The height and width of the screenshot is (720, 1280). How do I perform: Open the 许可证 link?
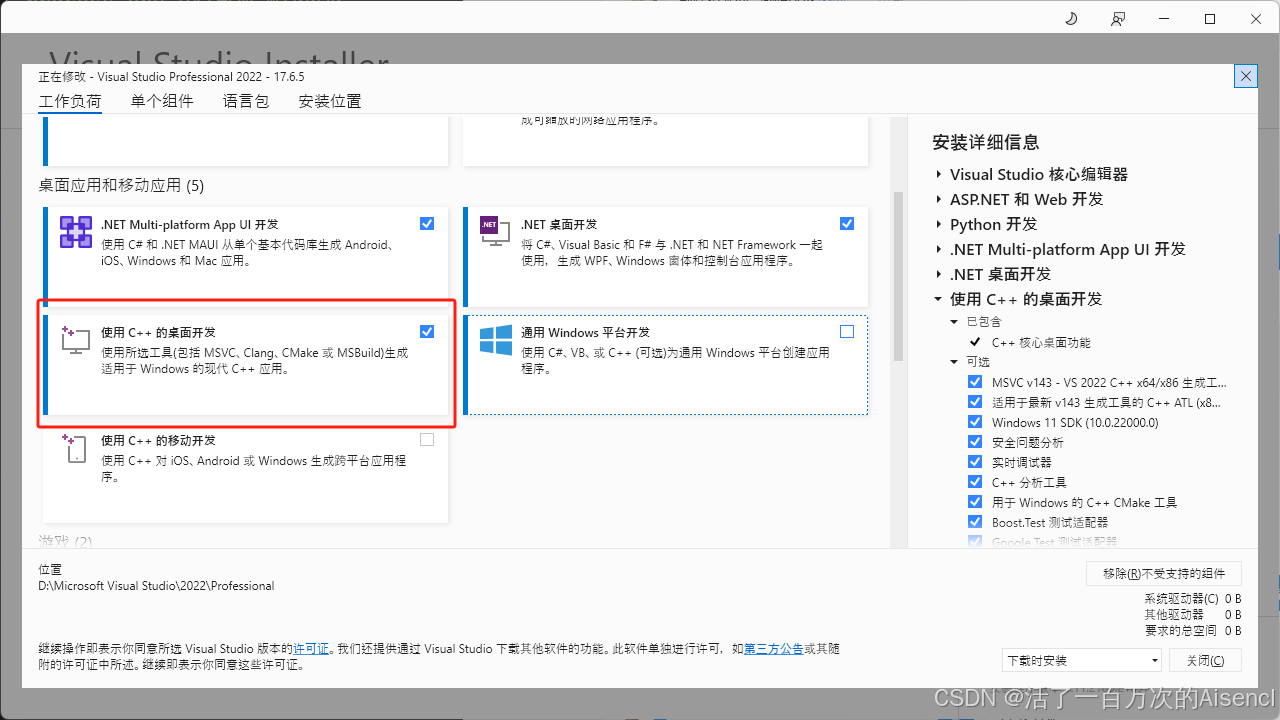tap(311, 649)
